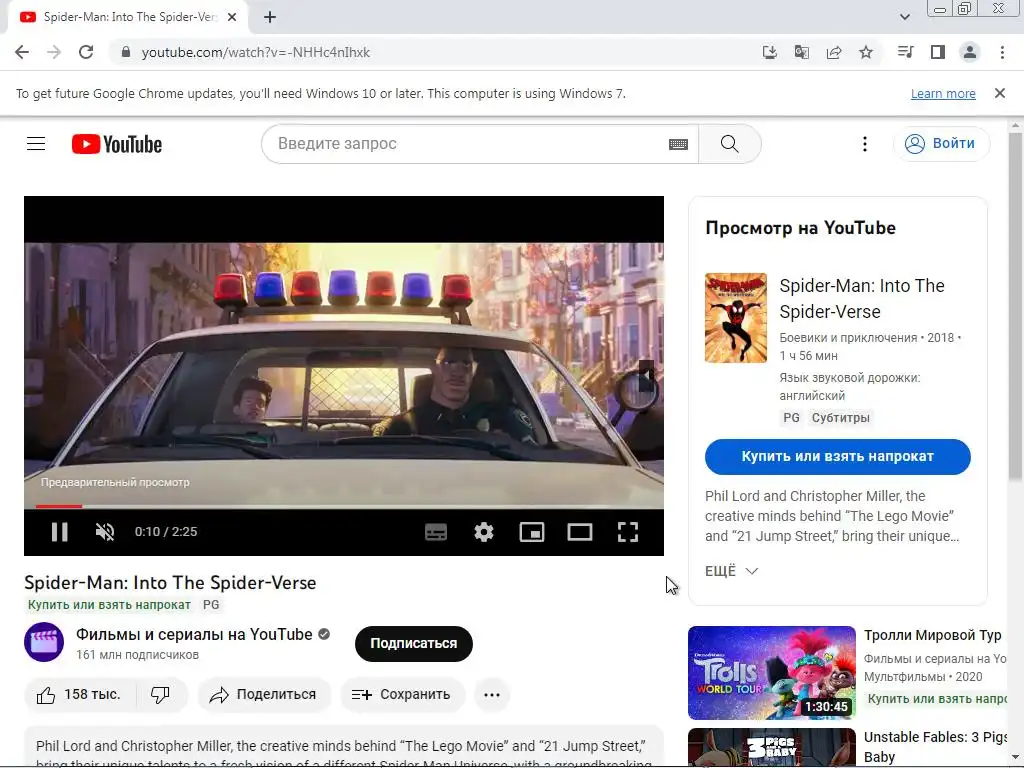The width and height of the screenshot is (1024, 768).
Task: Dislike the video
Action: coord(161,695)
